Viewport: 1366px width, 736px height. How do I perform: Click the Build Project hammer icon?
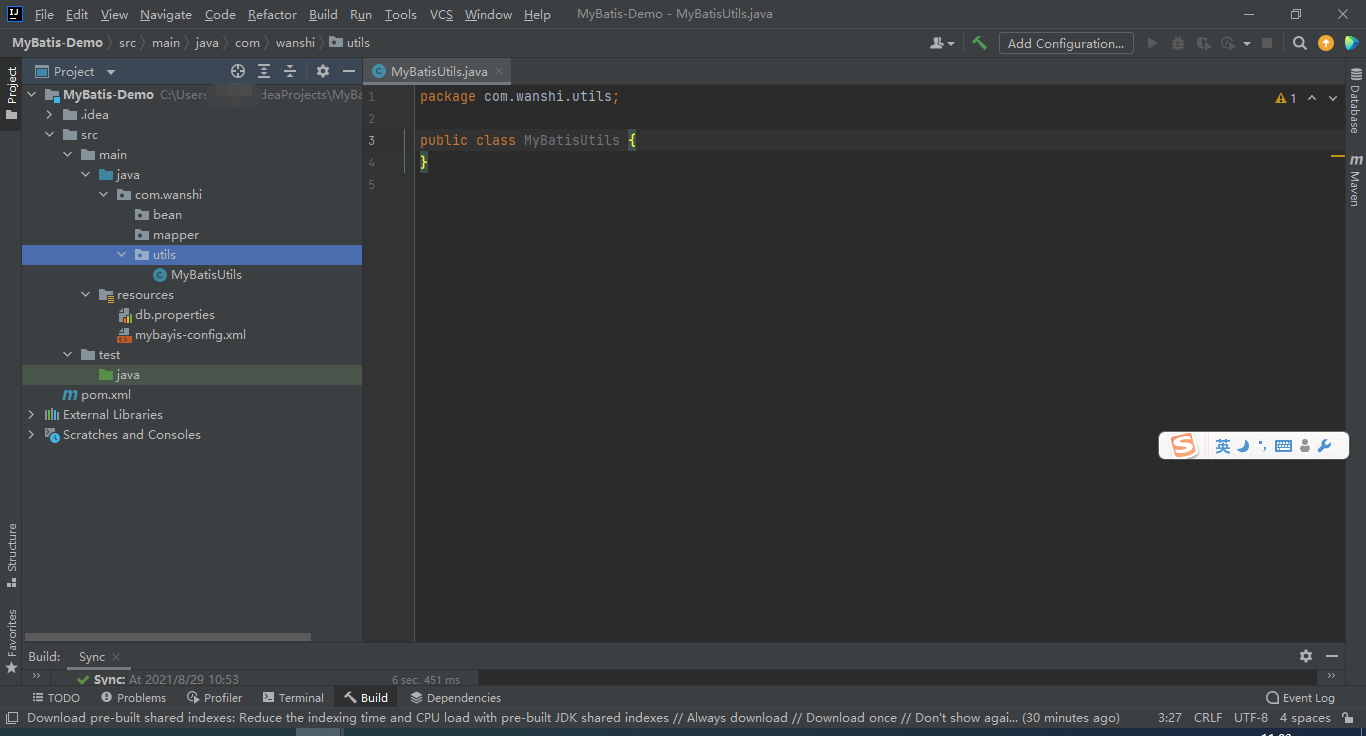point(979,43)
